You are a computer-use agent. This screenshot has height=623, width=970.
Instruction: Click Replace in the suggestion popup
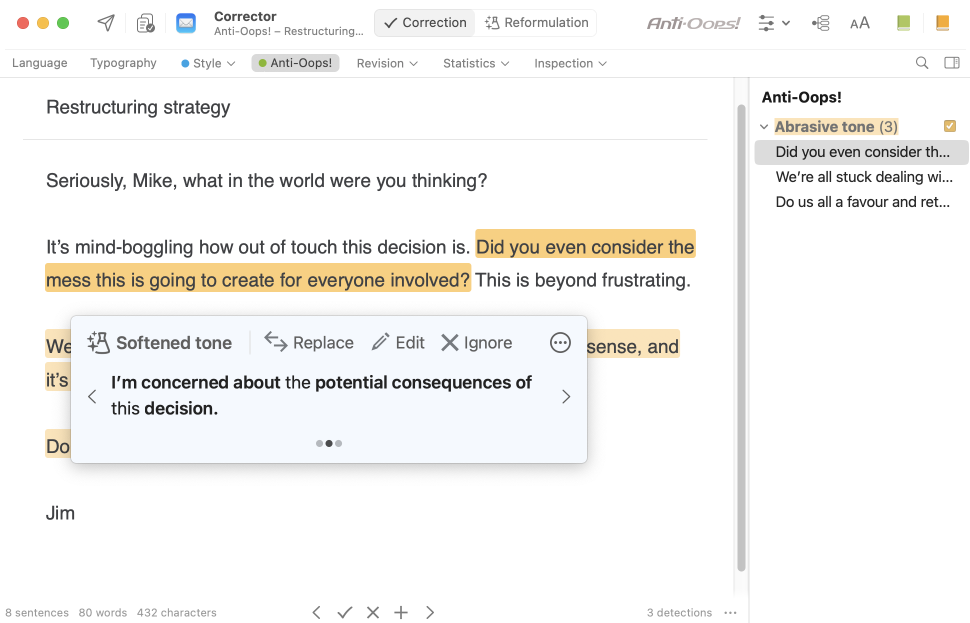coord(309,343)
